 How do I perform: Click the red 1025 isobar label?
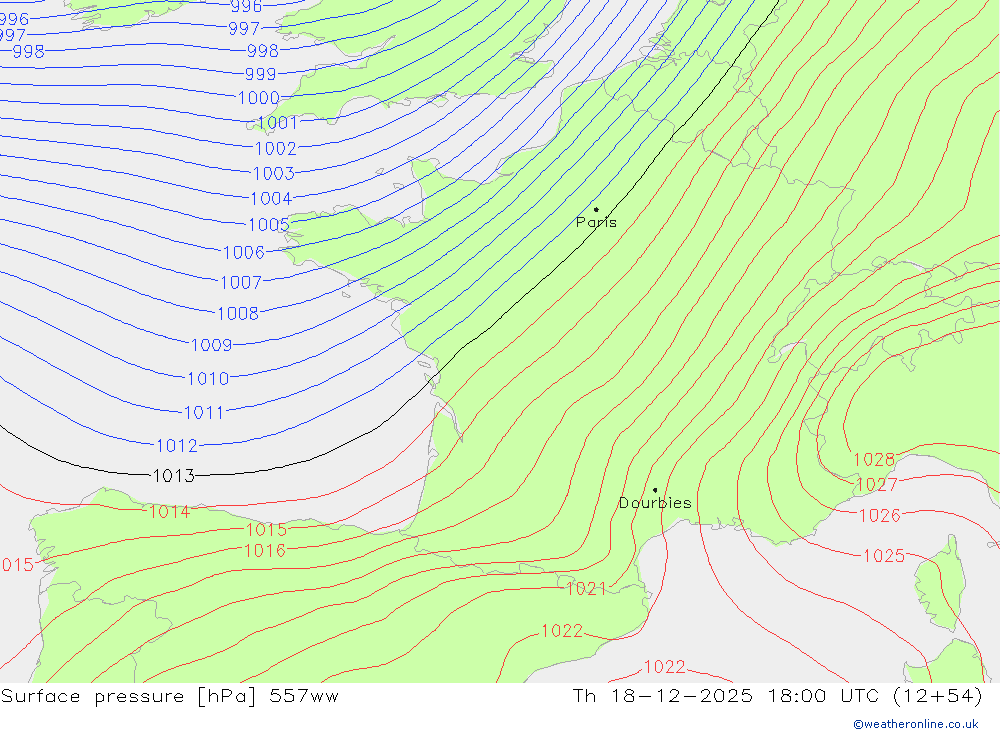point(884,556)
